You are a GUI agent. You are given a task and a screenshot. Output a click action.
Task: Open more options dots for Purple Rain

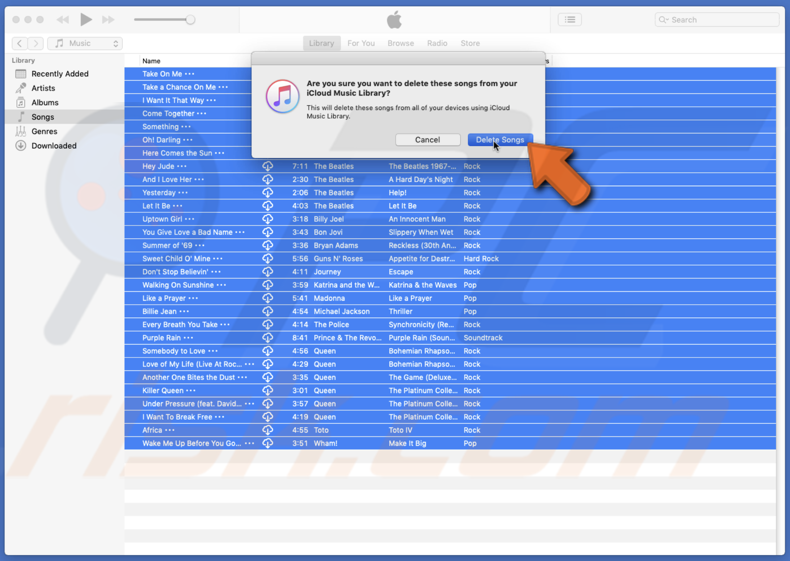(x=188, y=338)
